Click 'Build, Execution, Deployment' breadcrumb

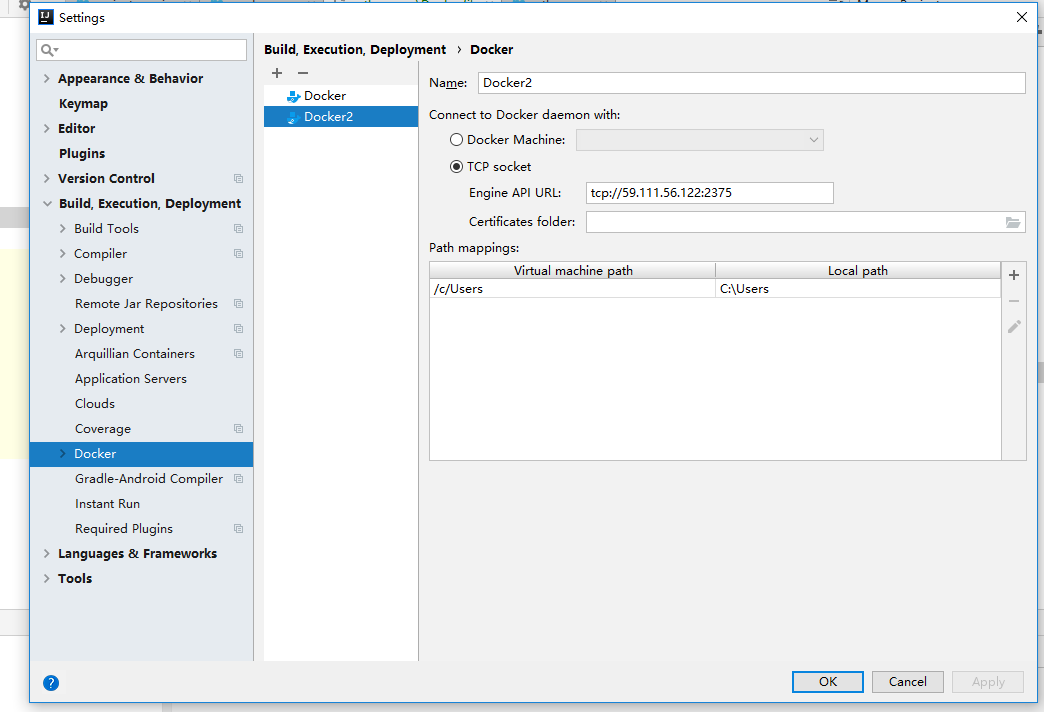click(x=355, y=49)
